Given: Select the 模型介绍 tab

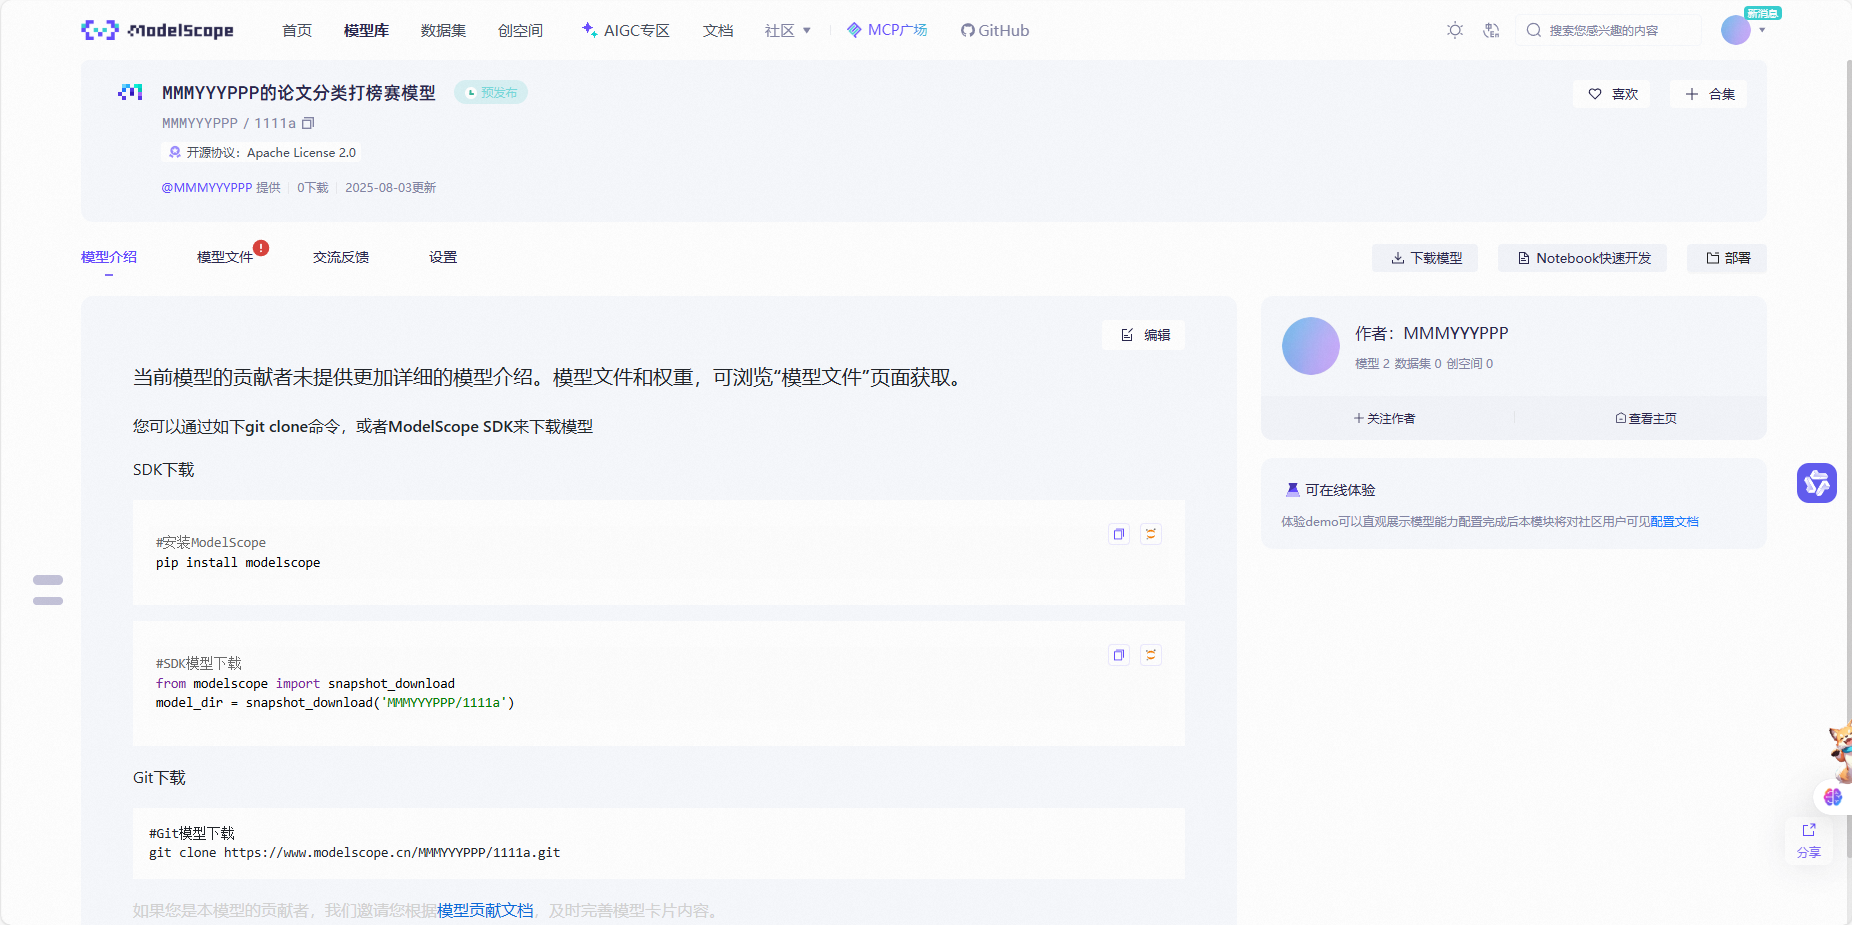Looking at the screenshot, I should pyautogui.click(x=109, y=257).
